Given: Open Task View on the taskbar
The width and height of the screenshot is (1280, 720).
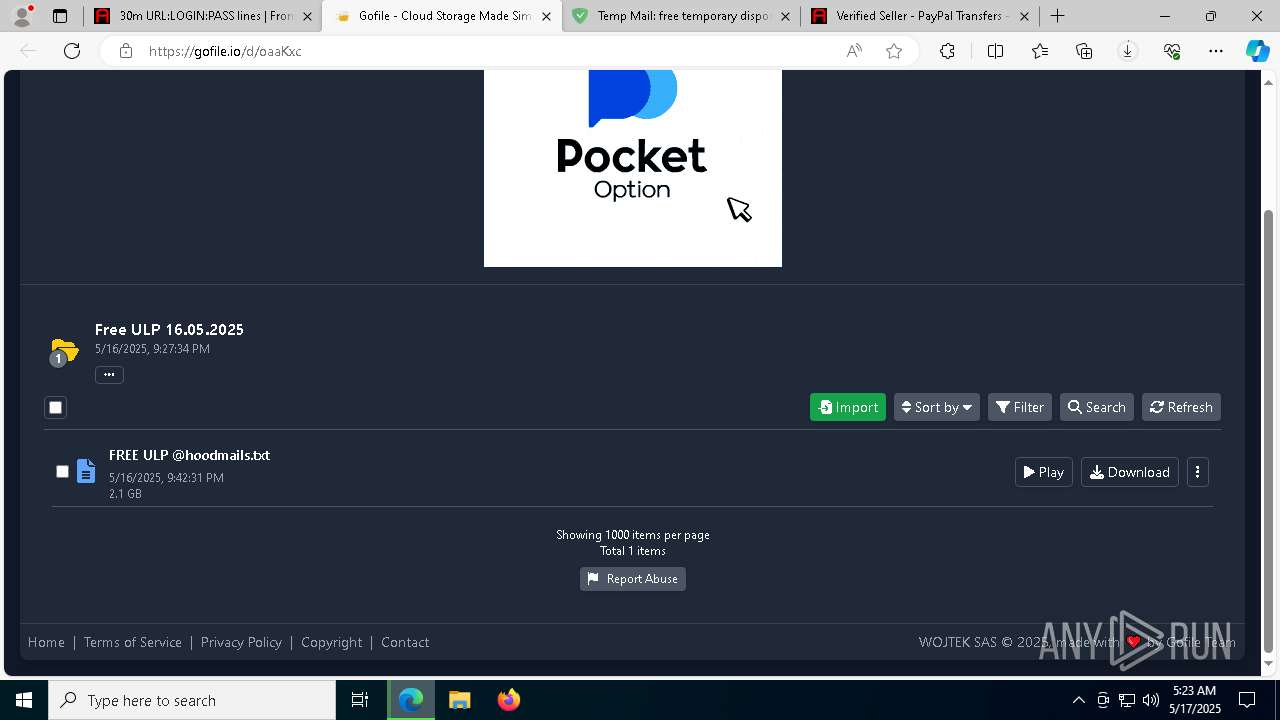Looking at the screenshot, I should coord(360,700).
